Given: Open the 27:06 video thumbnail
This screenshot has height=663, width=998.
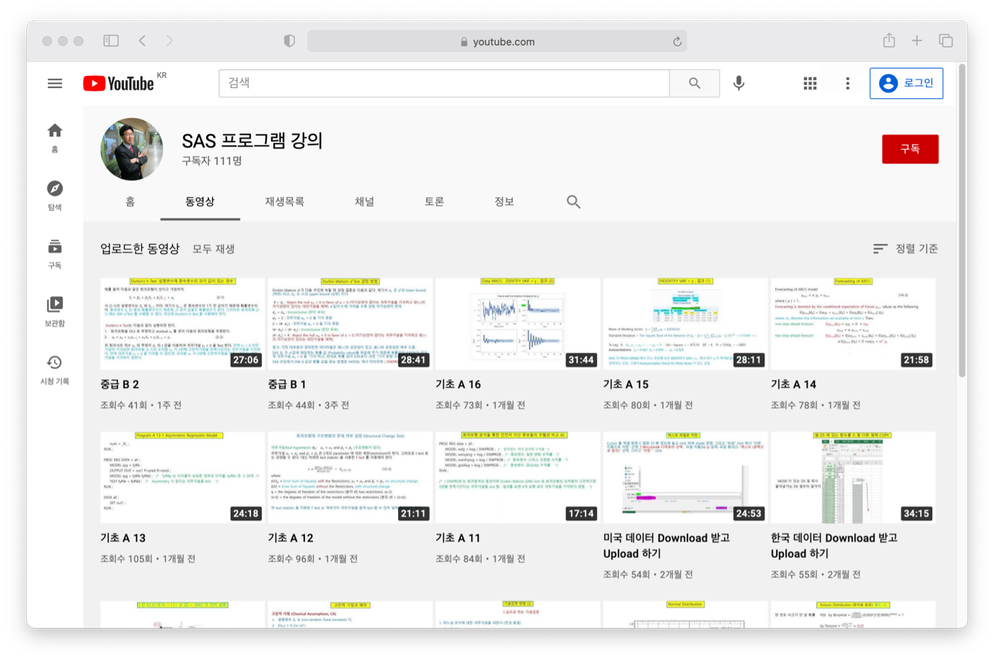Looking at the screenshot, I should [x=182, y=324].
